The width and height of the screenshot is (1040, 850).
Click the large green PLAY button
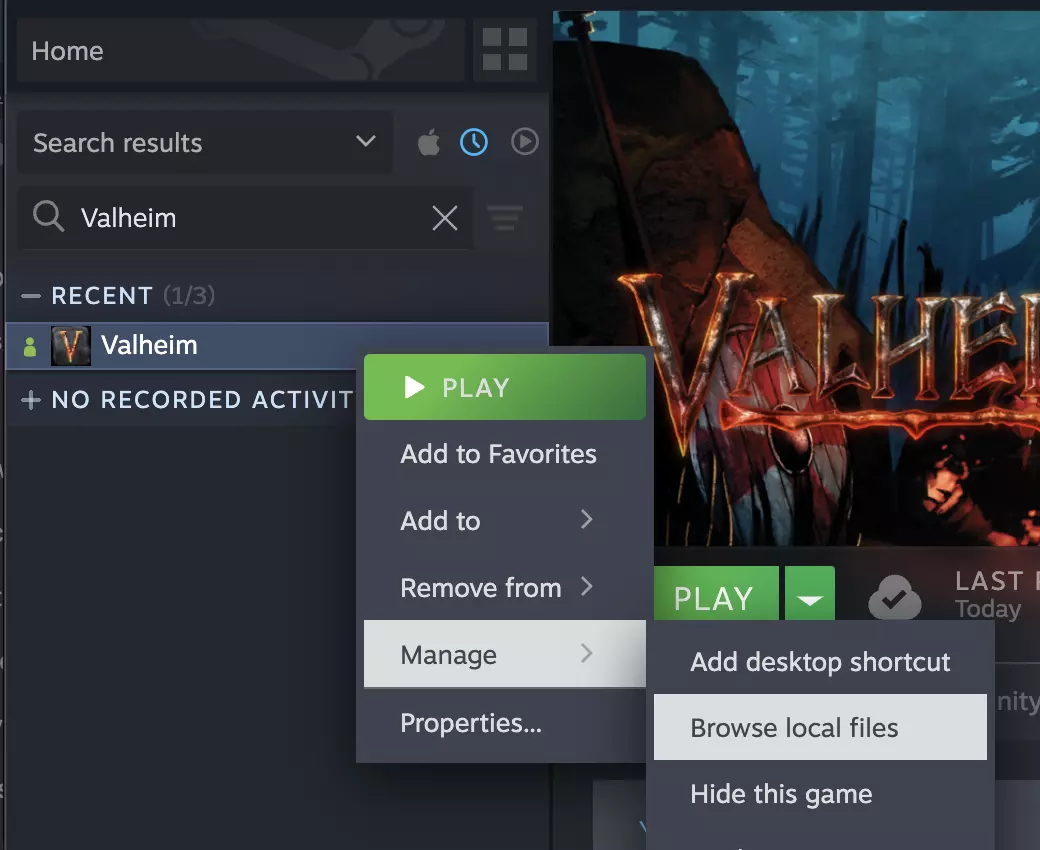tap(716, 593)
